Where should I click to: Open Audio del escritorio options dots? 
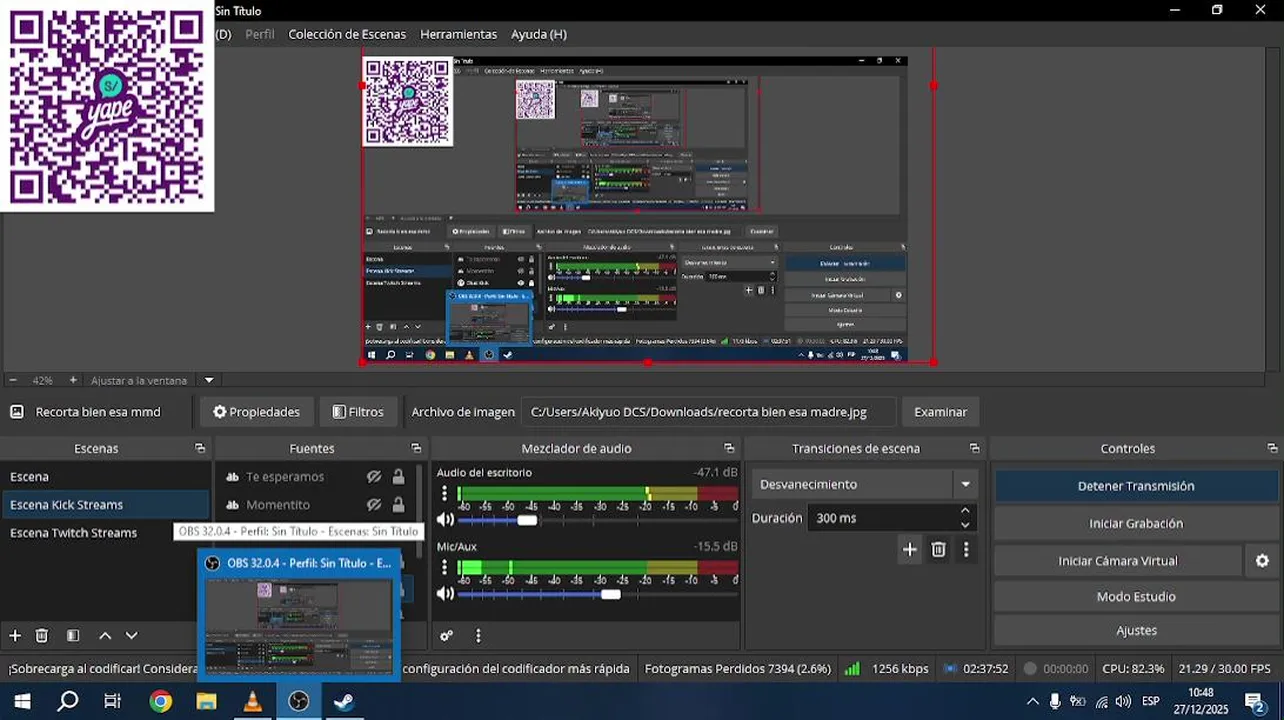coord(445,493)
